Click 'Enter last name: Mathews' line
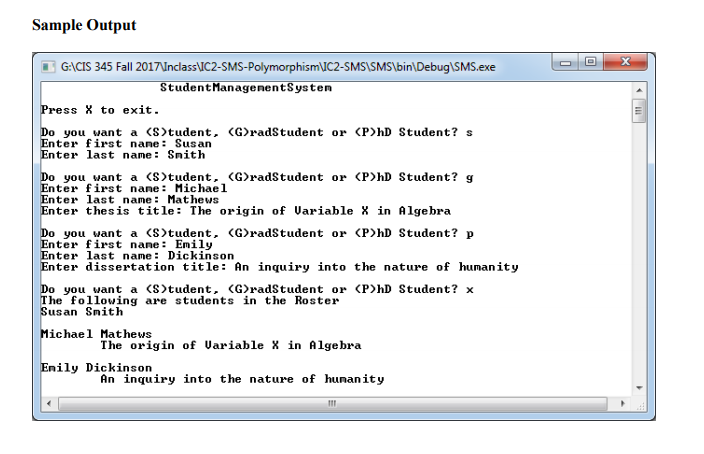This screenshot has width=704, height=454. click(130, 200)
